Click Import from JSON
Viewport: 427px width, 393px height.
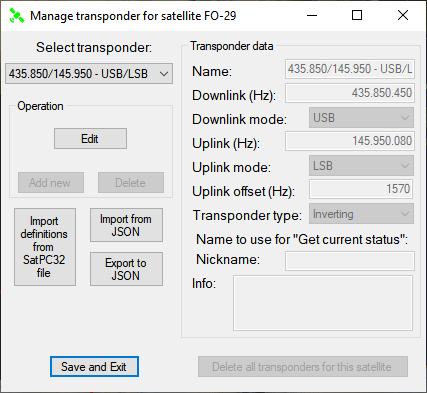(x=126, y=225)
